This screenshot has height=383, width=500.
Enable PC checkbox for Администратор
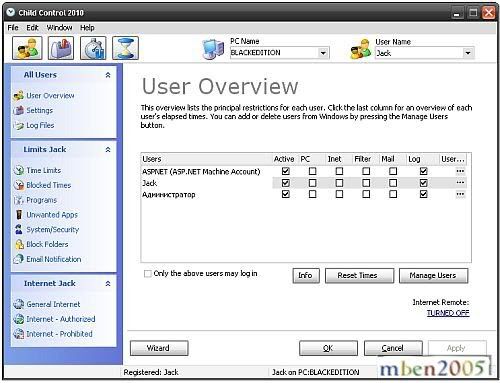click(312, 194)
